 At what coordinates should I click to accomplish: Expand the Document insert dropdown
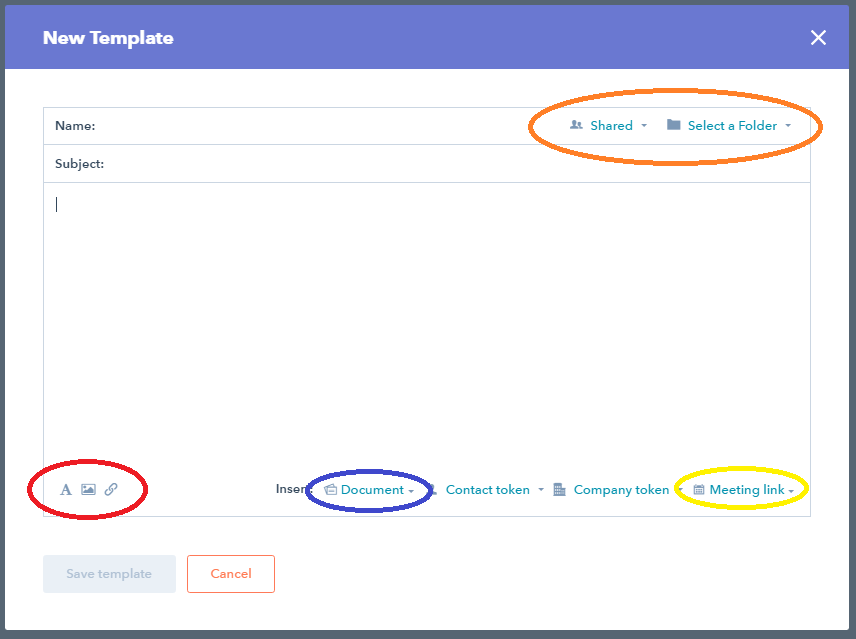click(x=370, y=489)
